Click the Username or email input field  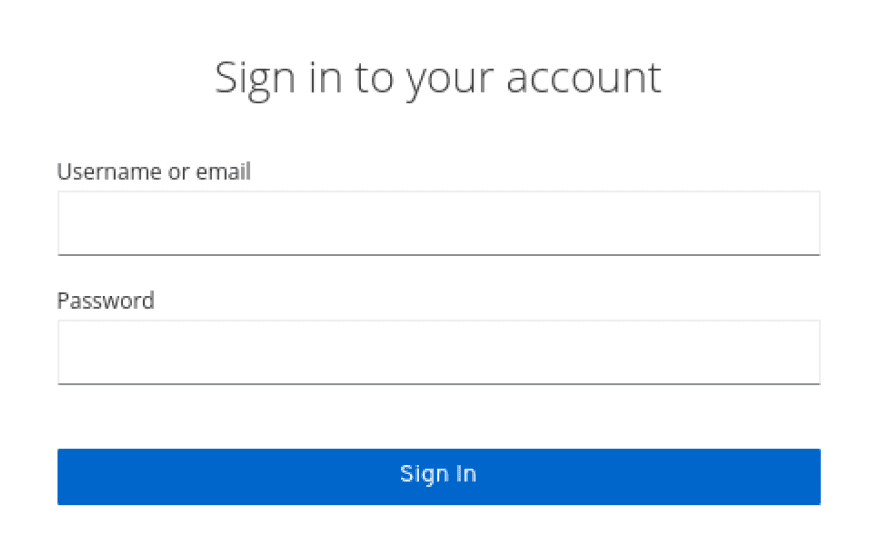(x=438, y=223)
